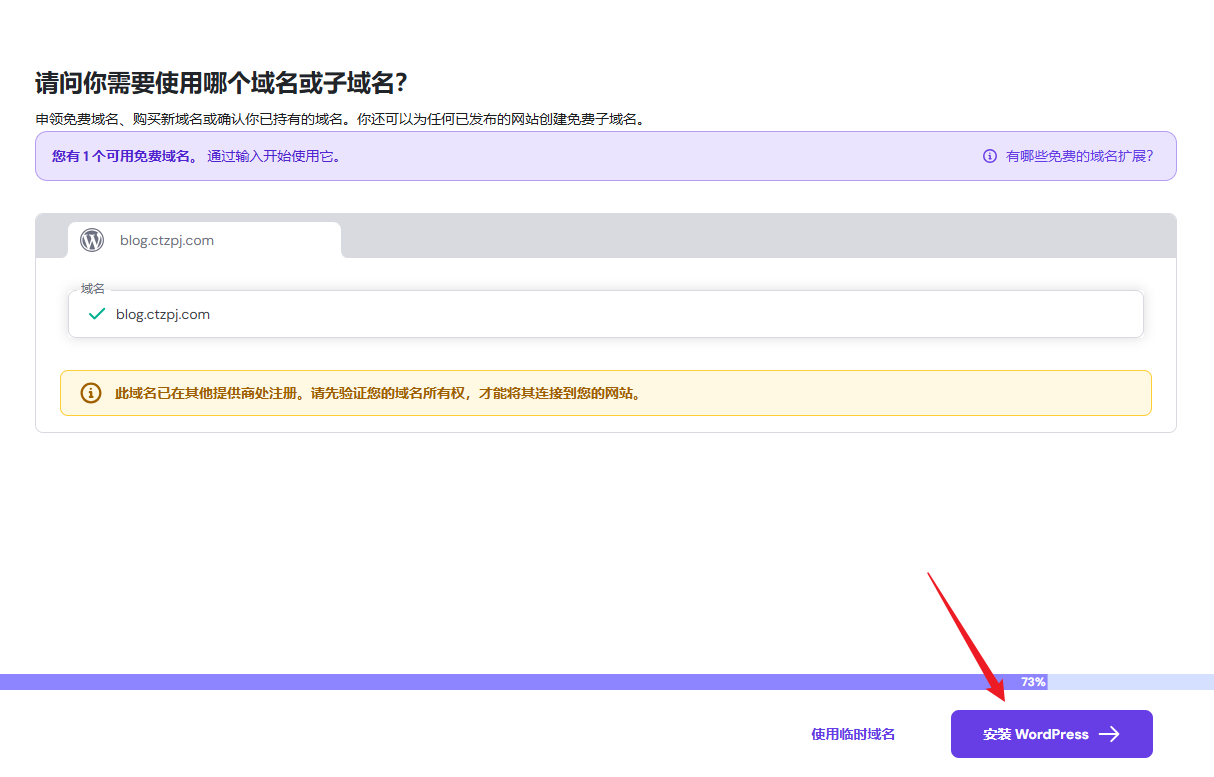Click the unfilled end of the progress bar
Viewport: 1214px width, 777px height.
tap(1130, 682)
